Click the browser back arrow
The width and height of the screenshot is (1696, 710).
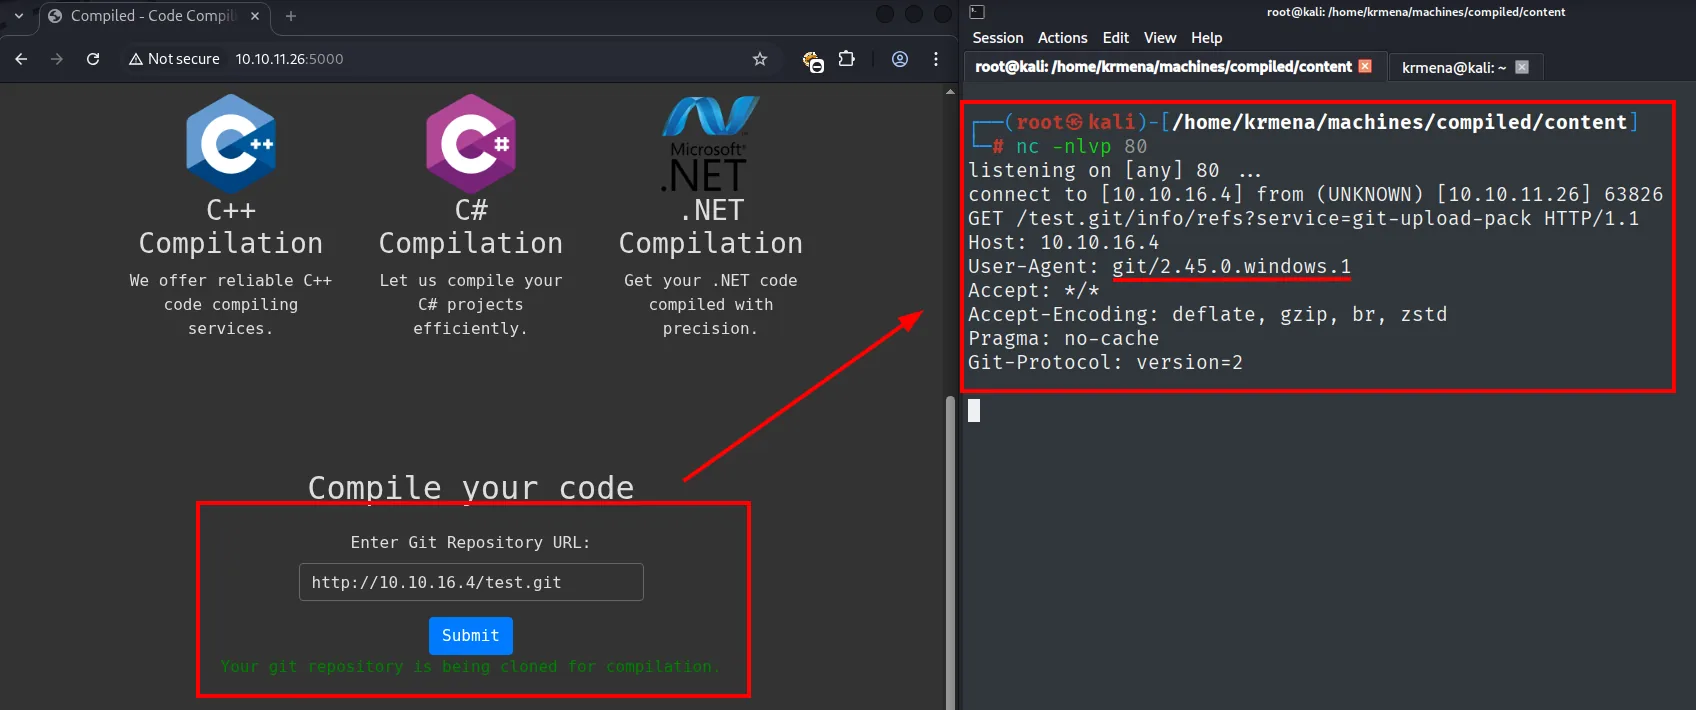point(21,59)
